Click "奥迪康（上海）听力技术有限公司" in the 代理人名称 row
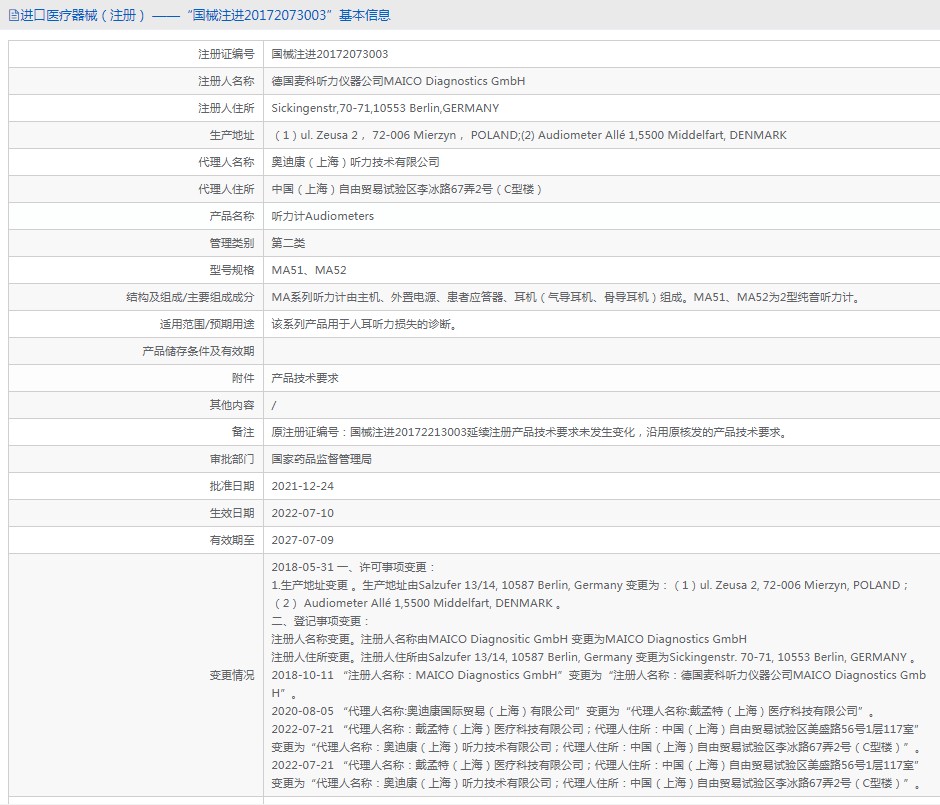940x805 pixels. 355,162
